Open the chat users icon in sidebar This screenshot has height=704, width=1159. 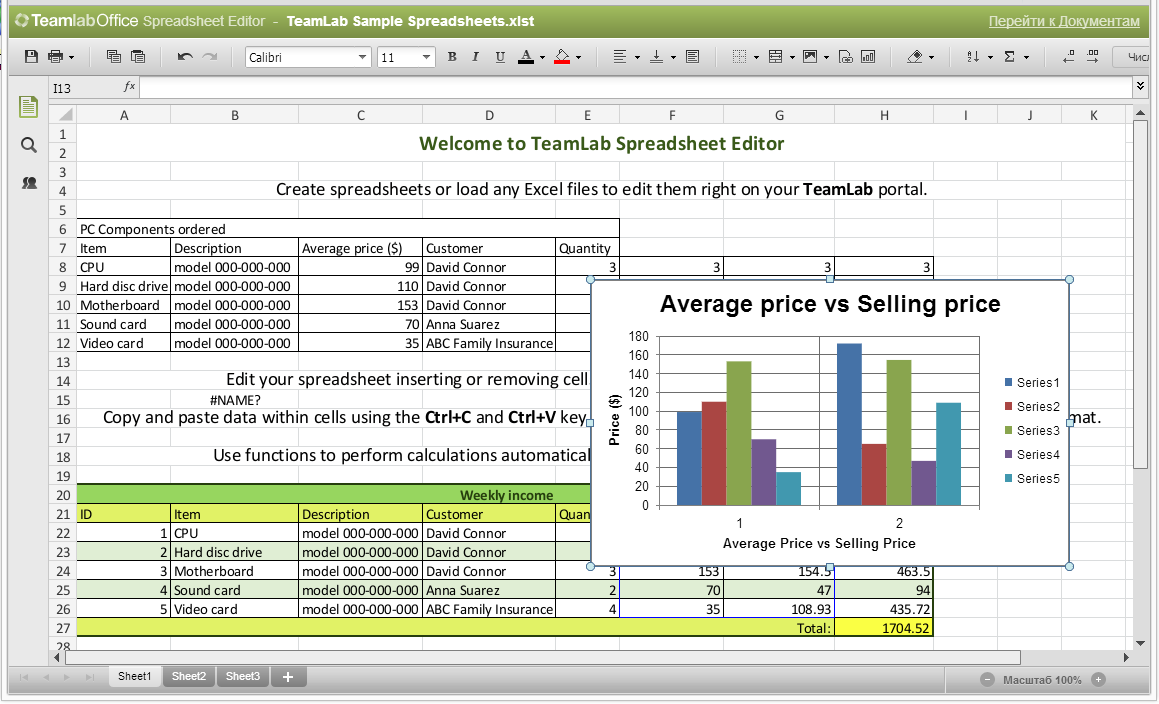click(29, 183)
